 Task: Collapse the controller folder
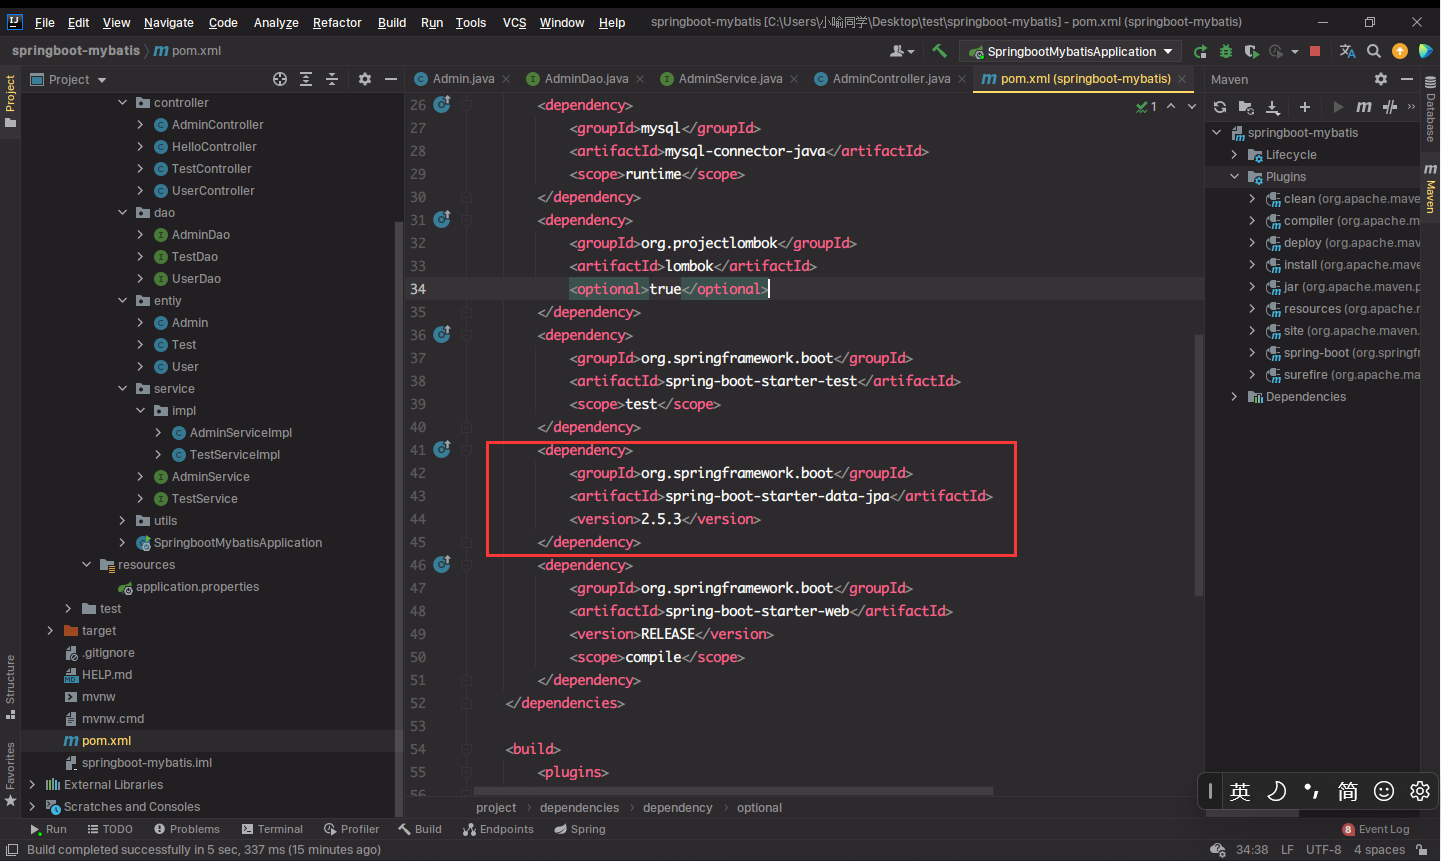click(x=122, y=102)
